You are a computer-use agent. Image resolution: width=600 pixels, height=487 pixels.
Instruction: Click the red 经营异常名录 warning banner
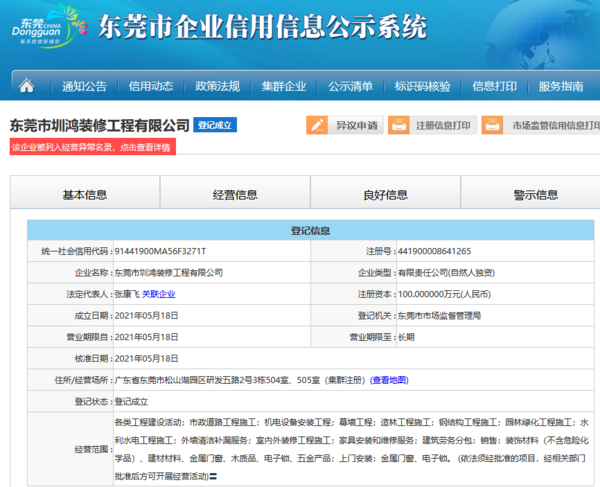click(93, 147)
